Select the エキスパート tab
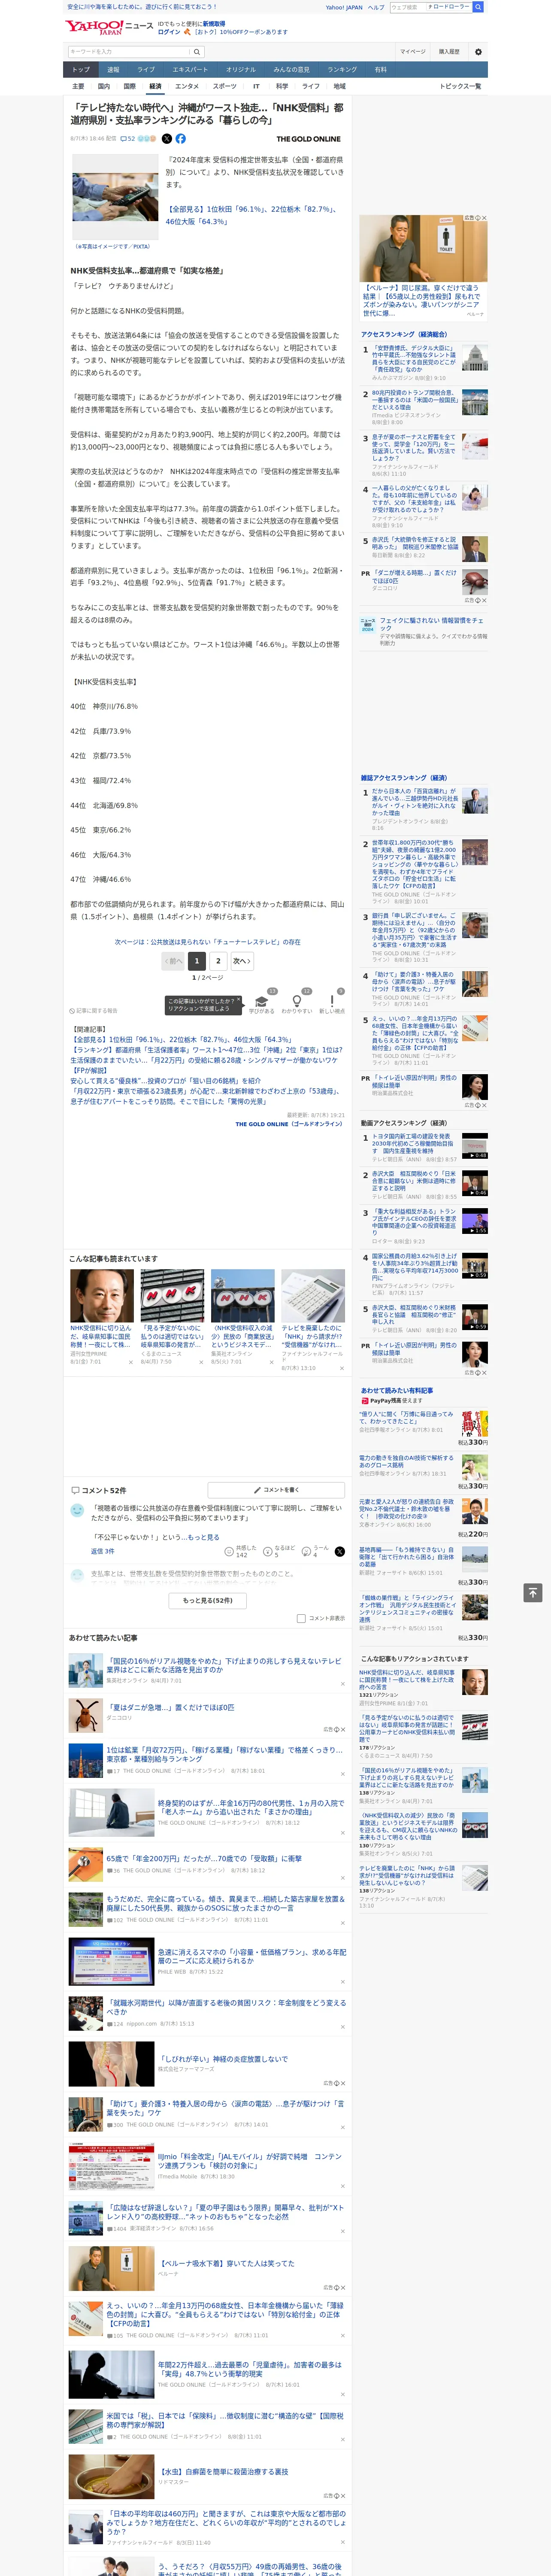 pyautogui.click(x=190, y=70)
